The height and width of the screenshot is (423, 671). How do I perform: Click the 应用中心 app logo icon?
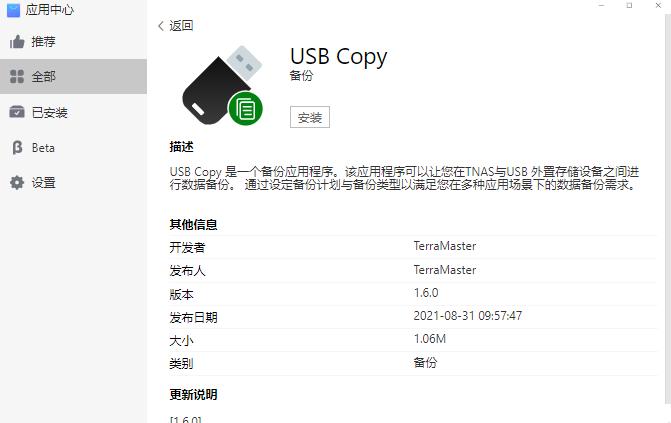[x=13, y=10]
